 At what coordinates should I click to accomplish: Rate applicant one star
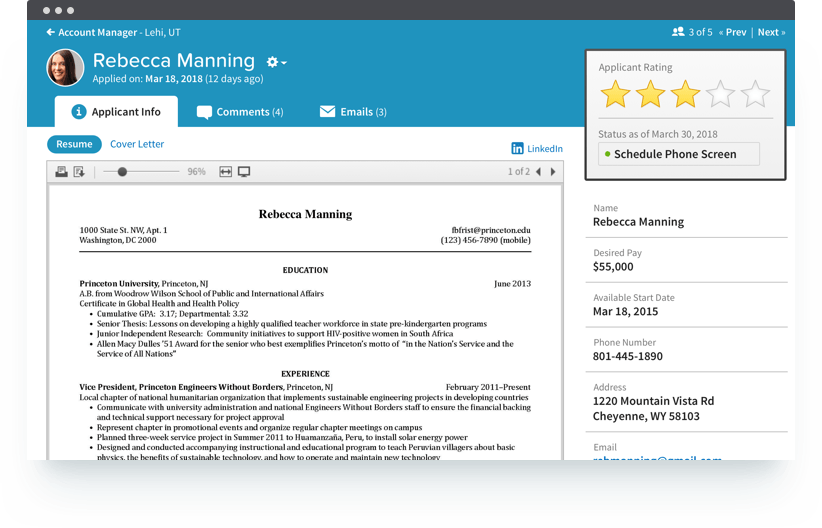(615, 94)
